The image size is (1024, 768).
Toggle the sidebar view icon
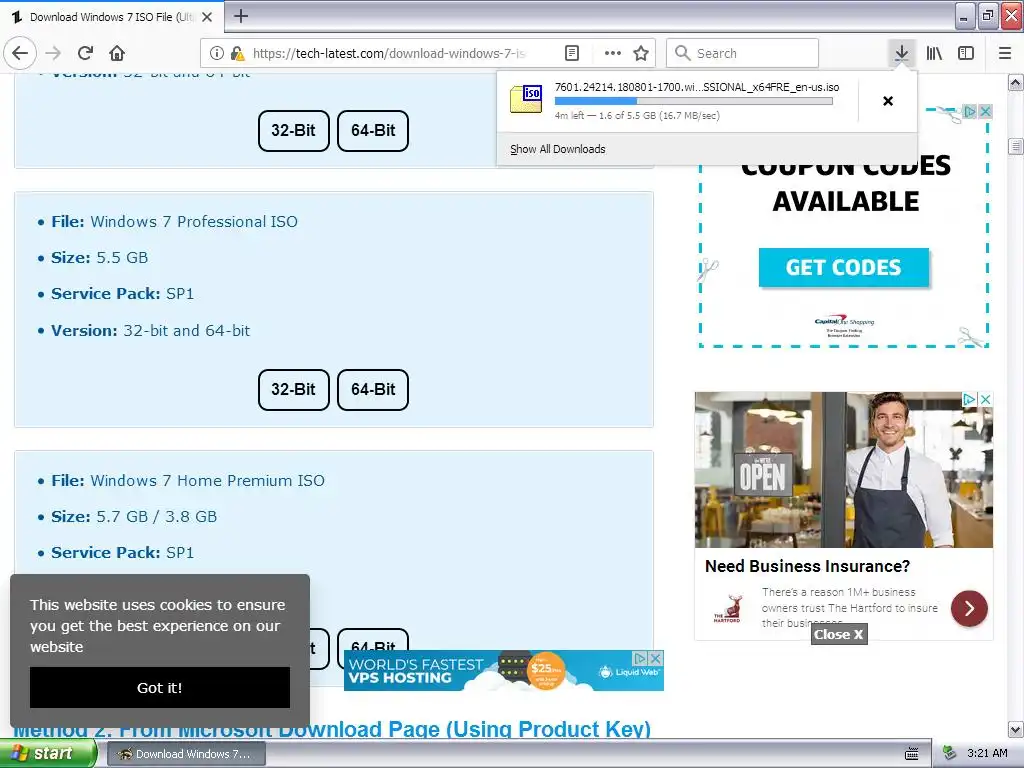(966, 53)
